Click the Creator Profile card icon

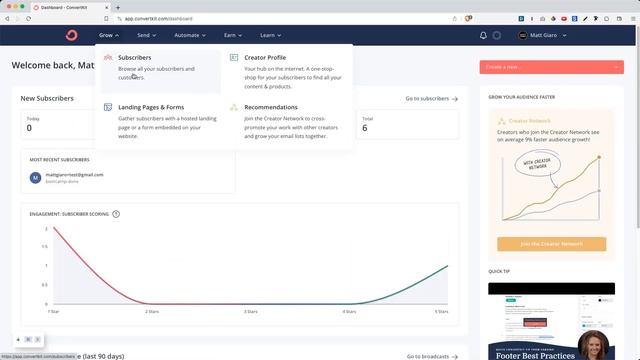pyautogui.click(x=234, y=58)
